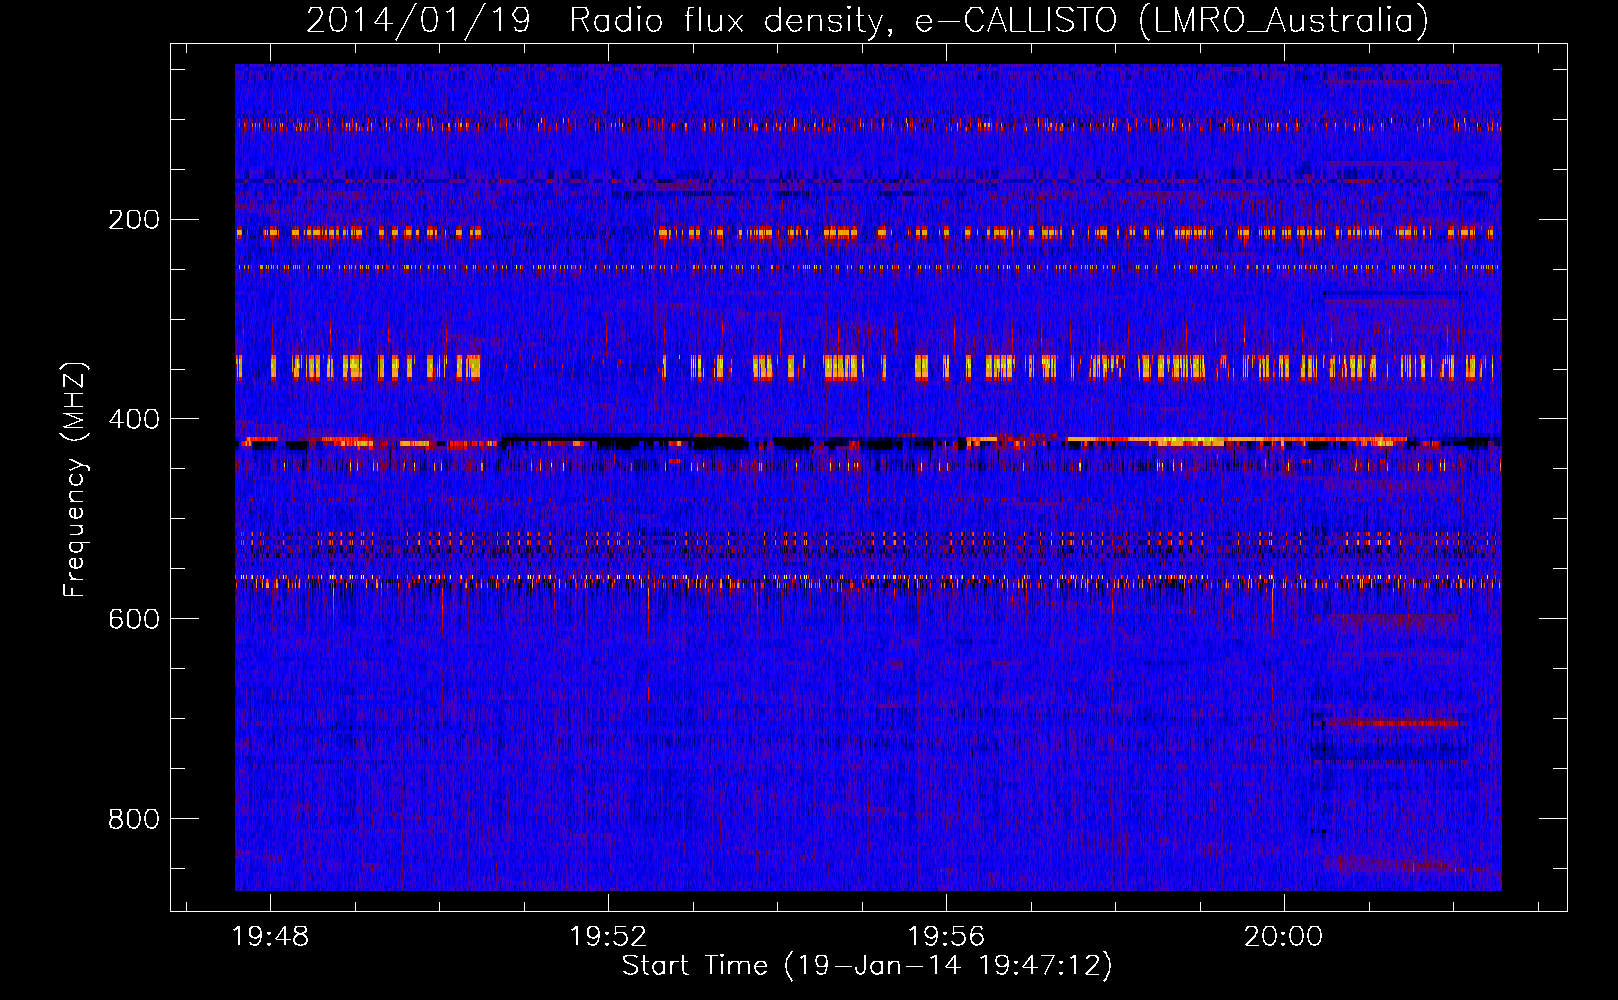Click the 'Start Time (19-Jan-14 19:47:12)' label

click(x=867, y=966)
